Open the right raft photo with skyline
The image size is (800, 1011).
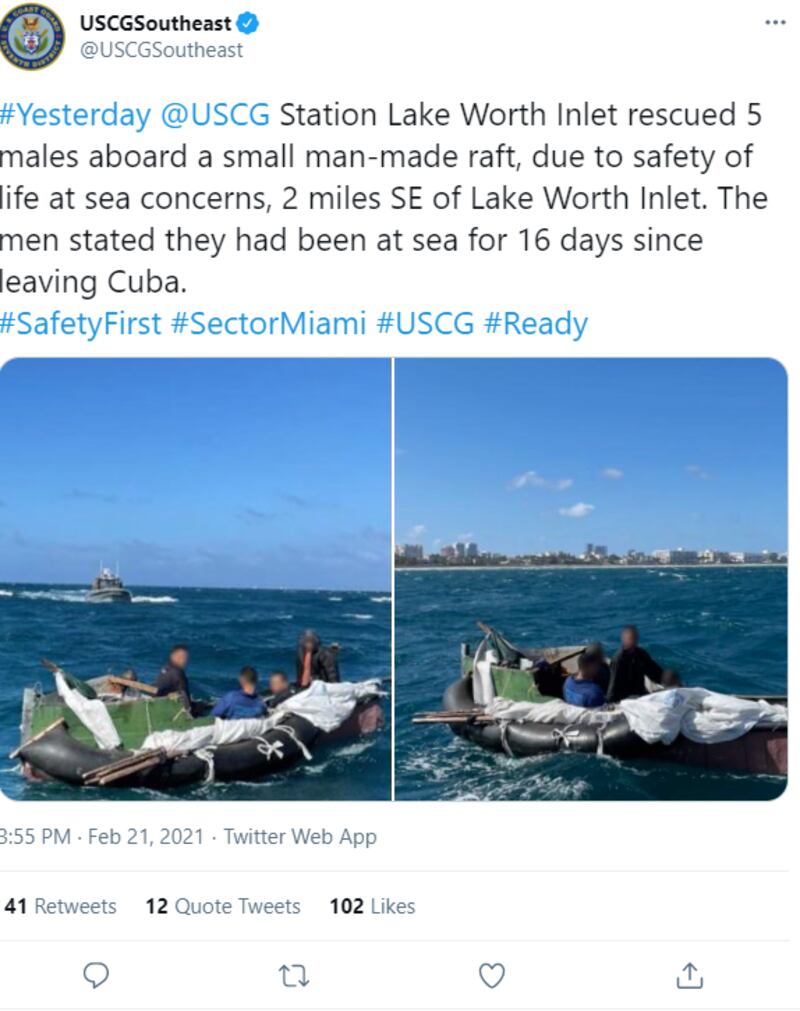point(591,578)
